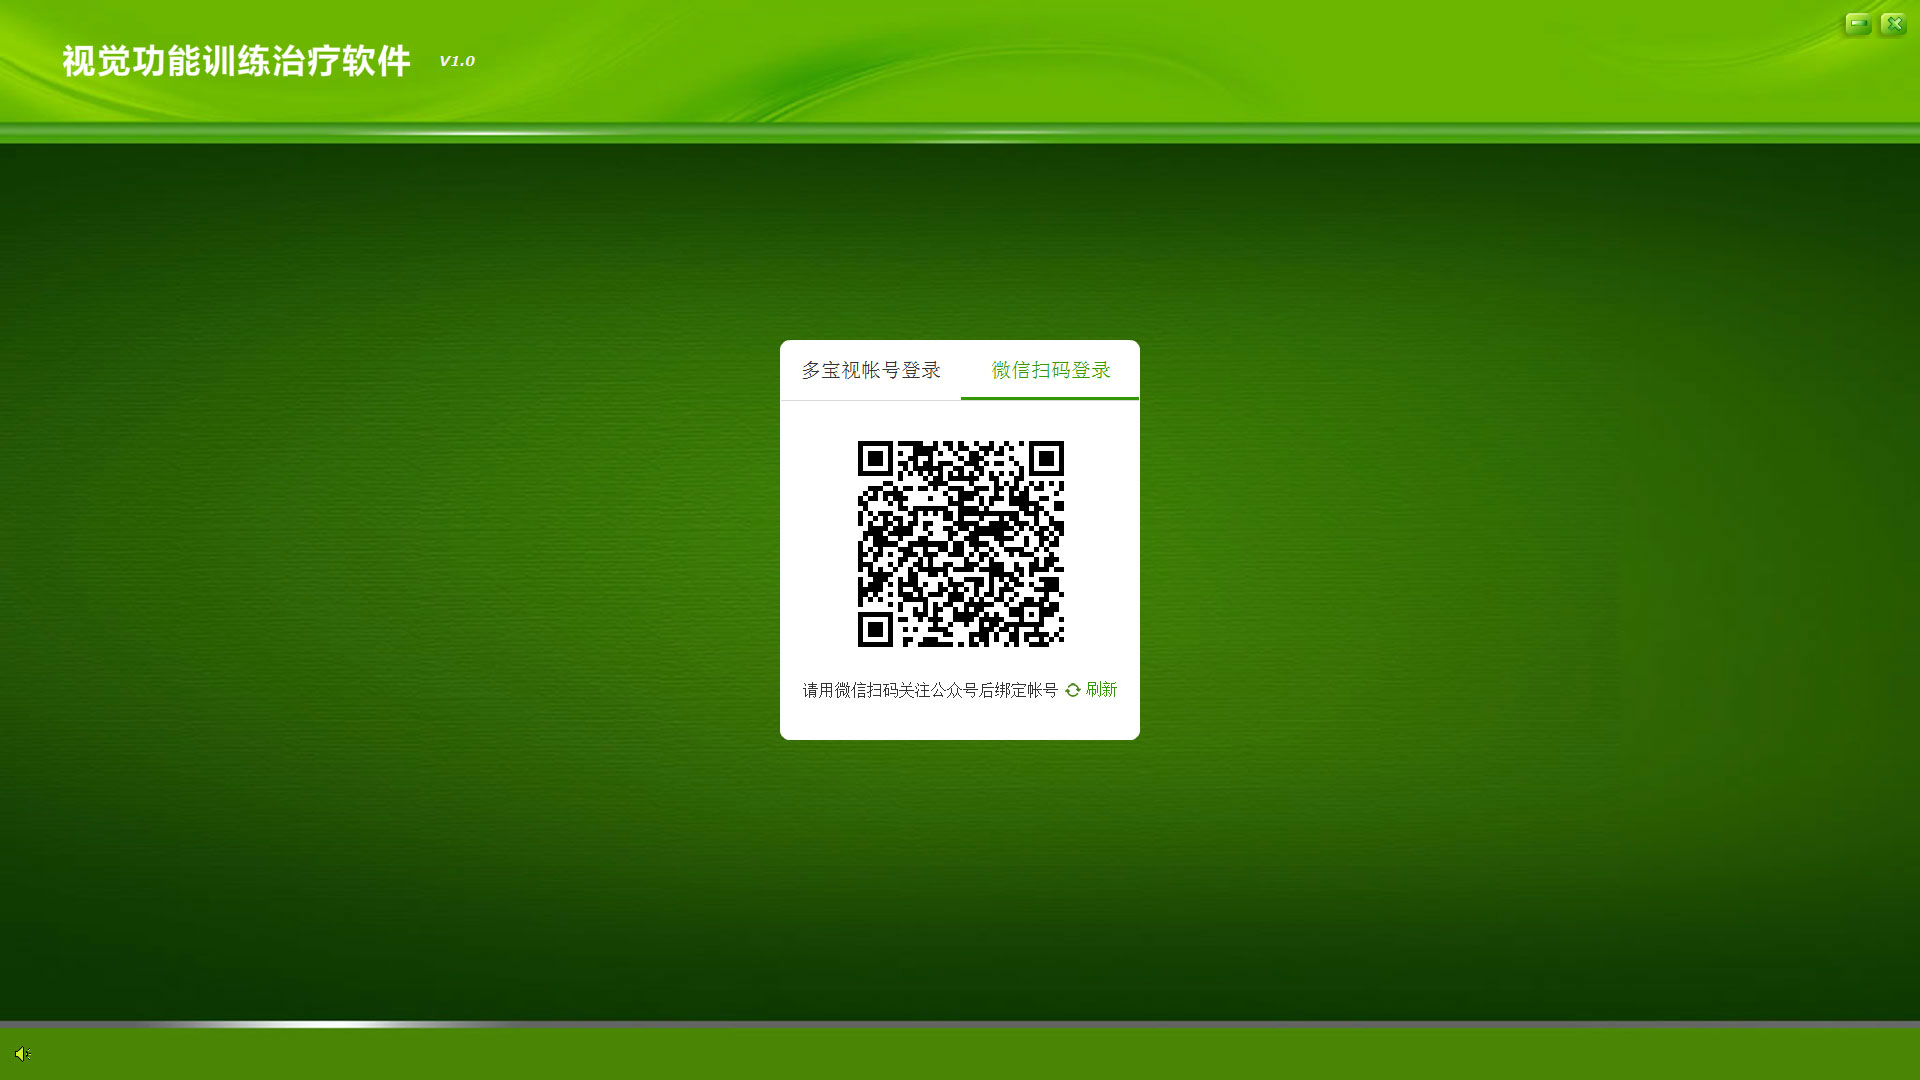The width and height of the screenshot is (1920, 1080).
Task: Switch to 多宝视帐号登录 tab
Action: click(871, 371)
